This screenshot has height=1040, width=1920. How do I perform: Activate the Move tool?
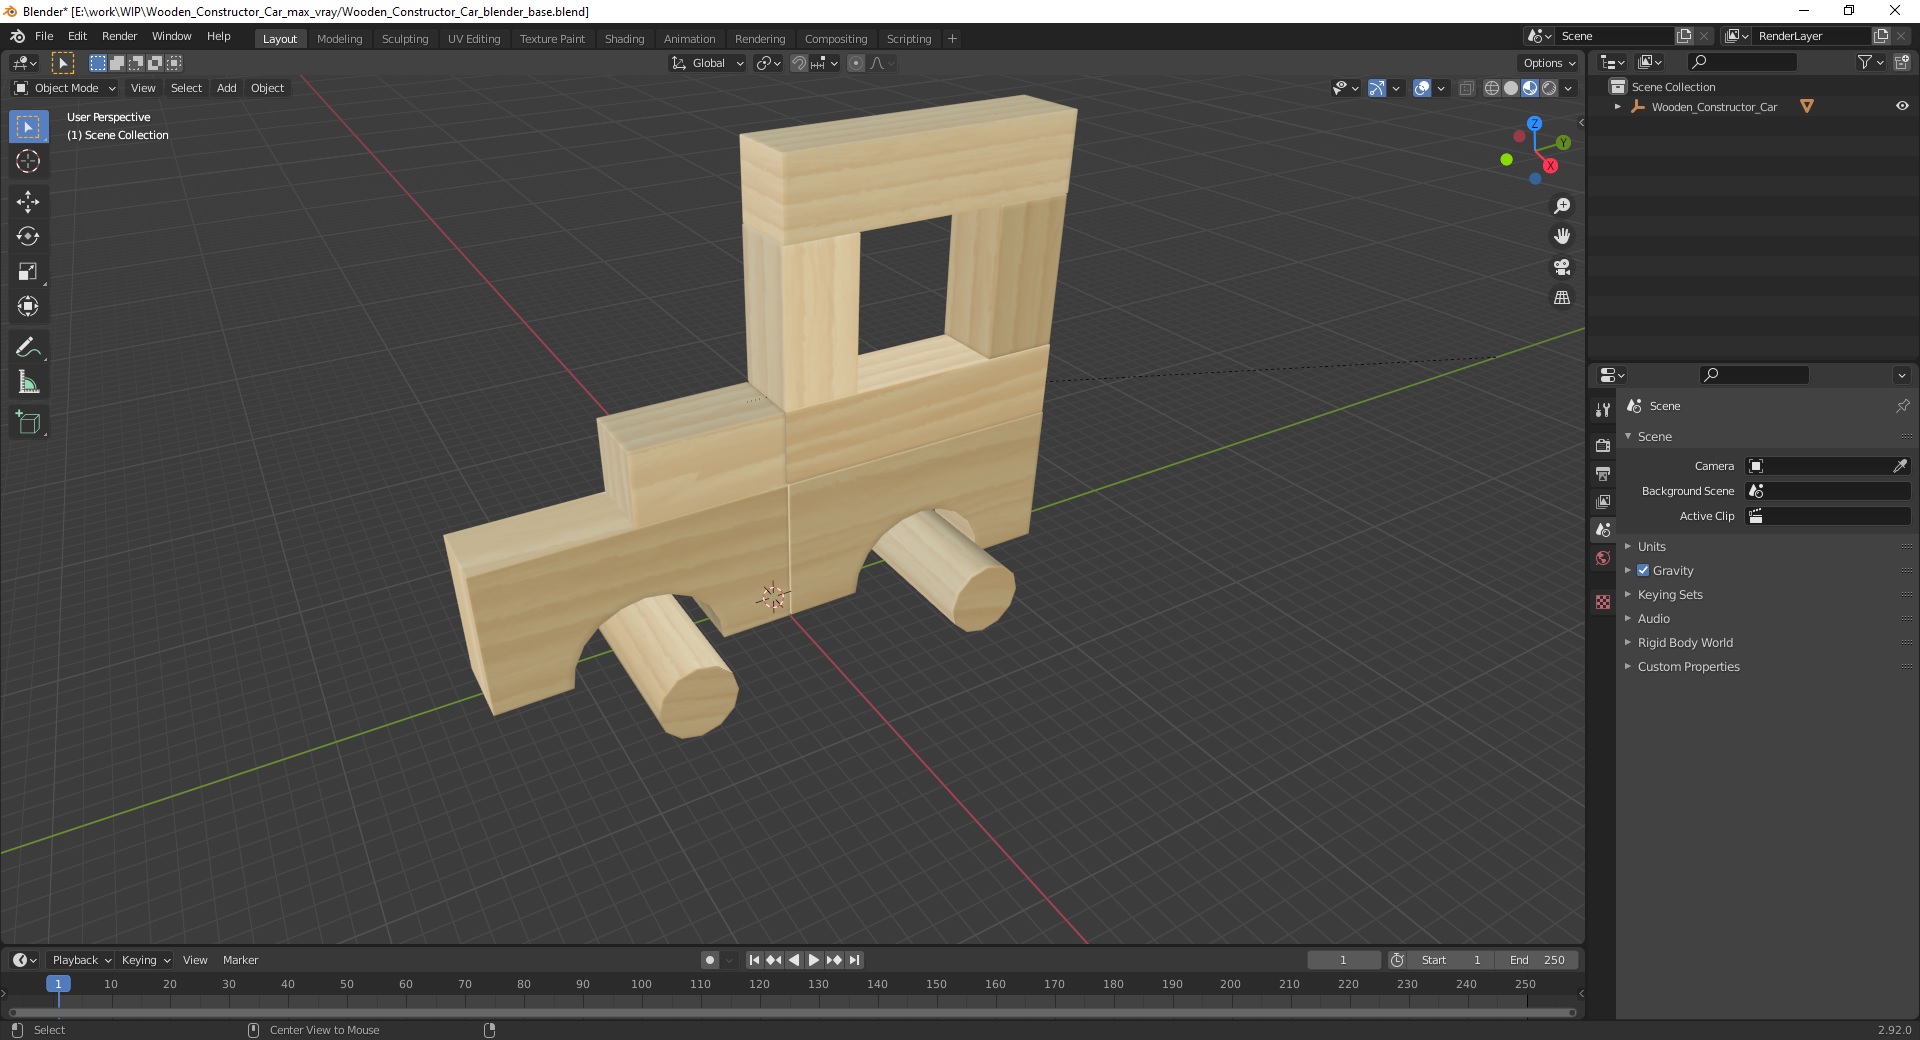click(28, 202)
